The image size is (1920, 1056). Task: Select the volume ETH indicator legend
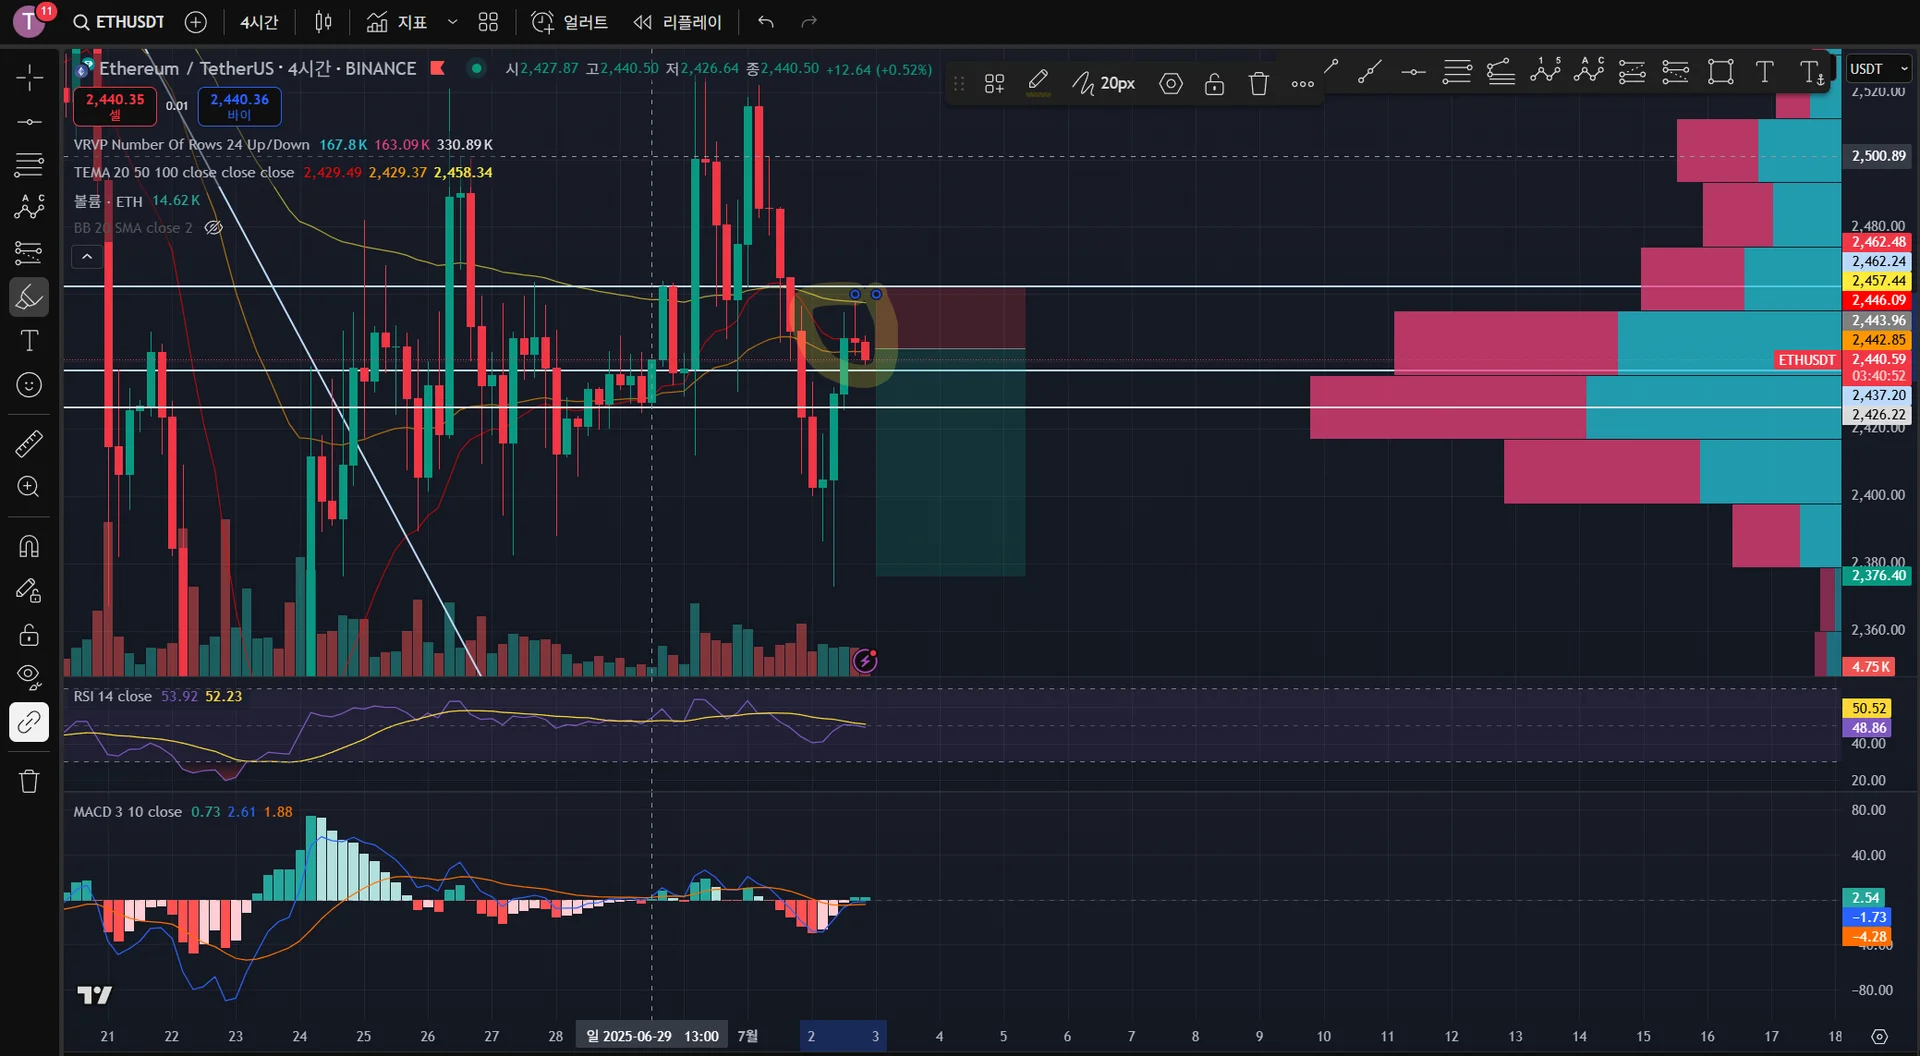(x=108, y=201)
